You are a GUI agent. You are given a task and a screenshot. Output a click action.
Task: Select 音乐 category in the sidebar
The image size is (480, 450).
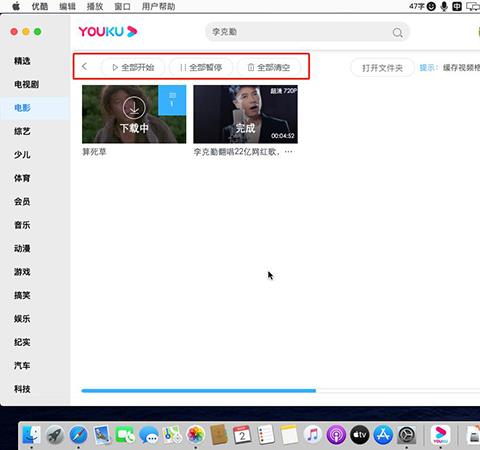click(x=22, y=225)
